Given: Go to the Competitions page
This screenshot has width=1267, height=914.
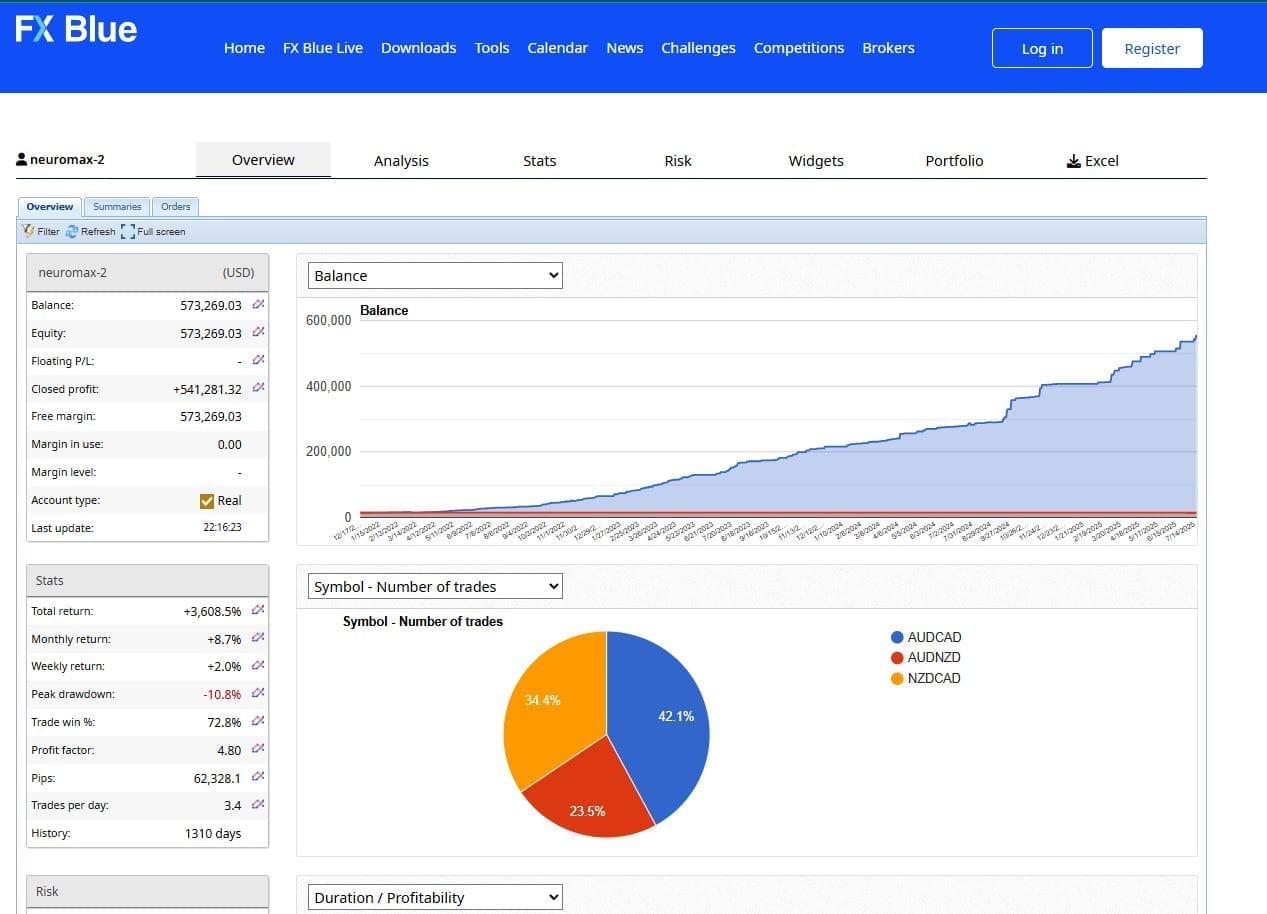Looking at the screenshot, I should (799, 48).
